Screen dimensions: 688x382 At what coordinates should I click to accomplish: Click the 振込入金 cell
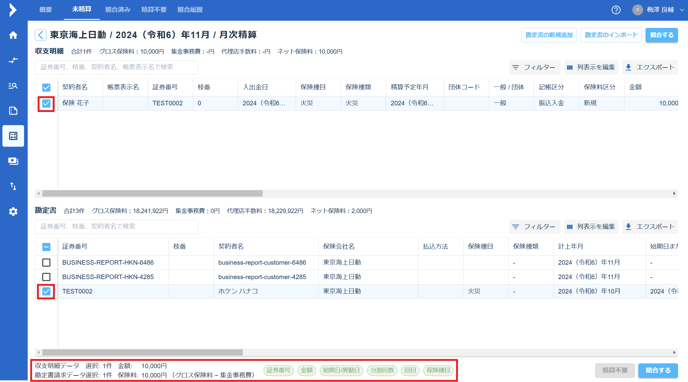(x=552, y=103)
